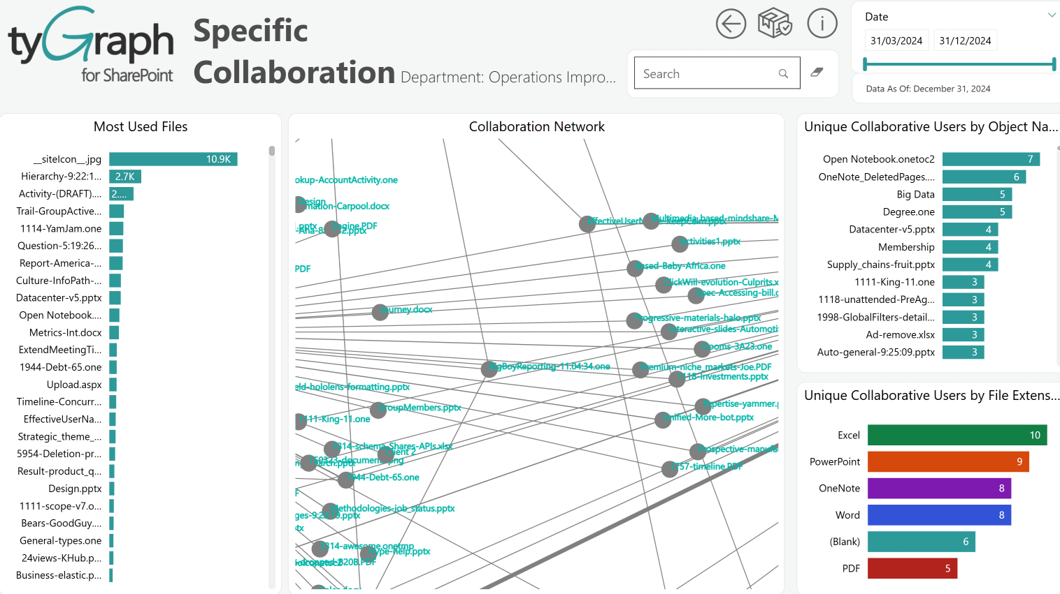Select the 1944-Debt-65.one network node
Viewport: 1060px width, 594px height.
point(345,480)
